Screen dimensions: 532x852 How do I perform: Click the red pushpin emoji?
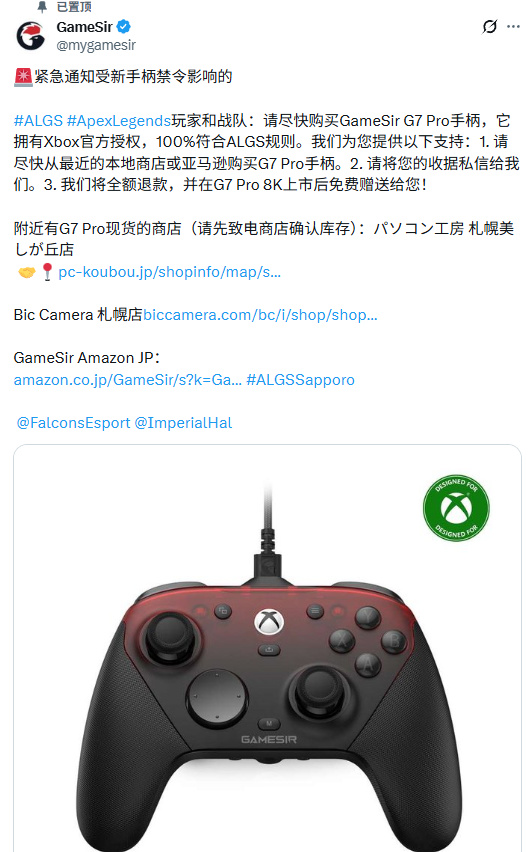(x=47, y=272)
